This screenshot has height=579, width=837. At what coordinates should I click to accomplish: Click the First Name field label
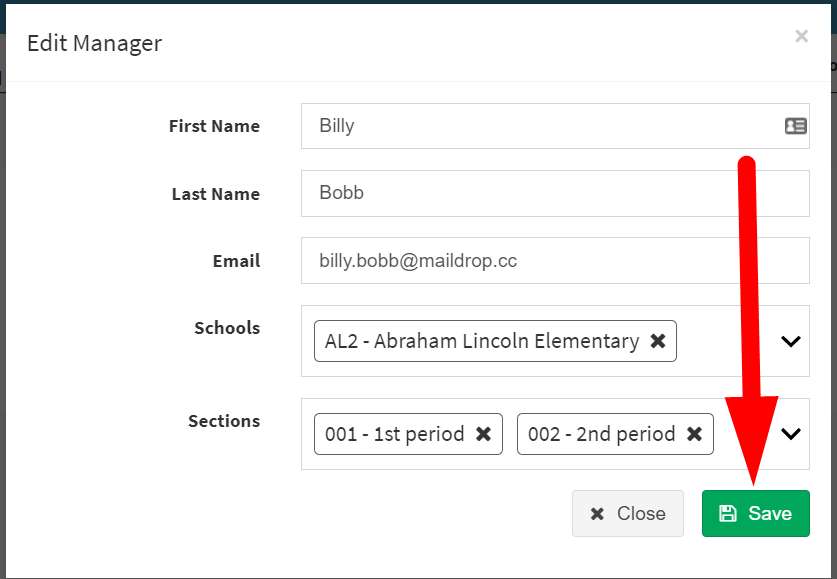[x=214, y=126]
